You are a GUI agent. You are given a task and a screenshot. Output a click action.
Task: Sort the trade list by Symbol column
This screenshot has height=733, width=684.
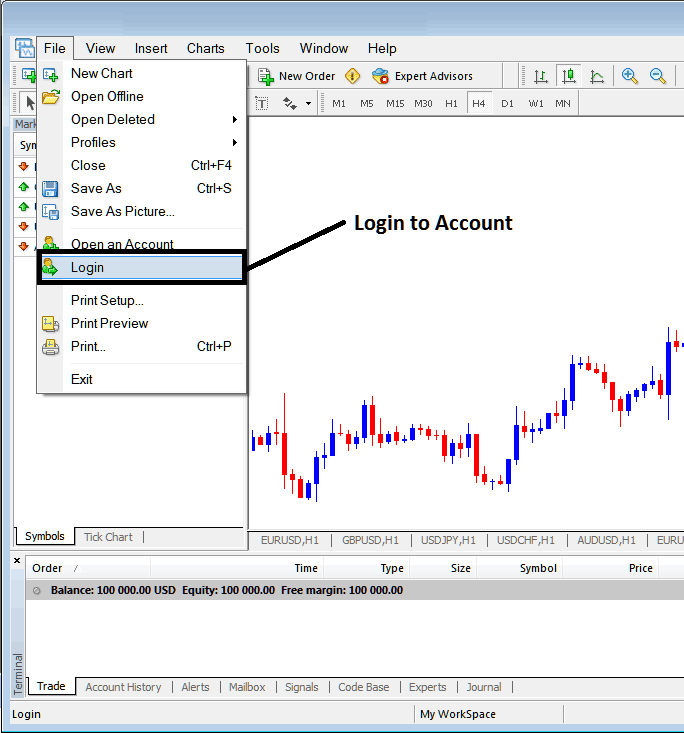[538, 568]
